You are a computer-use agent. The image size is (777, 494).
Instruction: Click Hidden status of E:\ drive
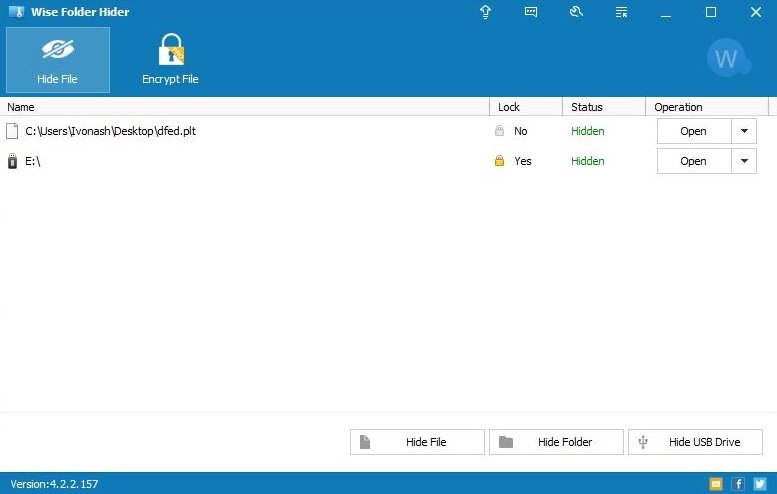pyautogui.click(x=588, y=161)
